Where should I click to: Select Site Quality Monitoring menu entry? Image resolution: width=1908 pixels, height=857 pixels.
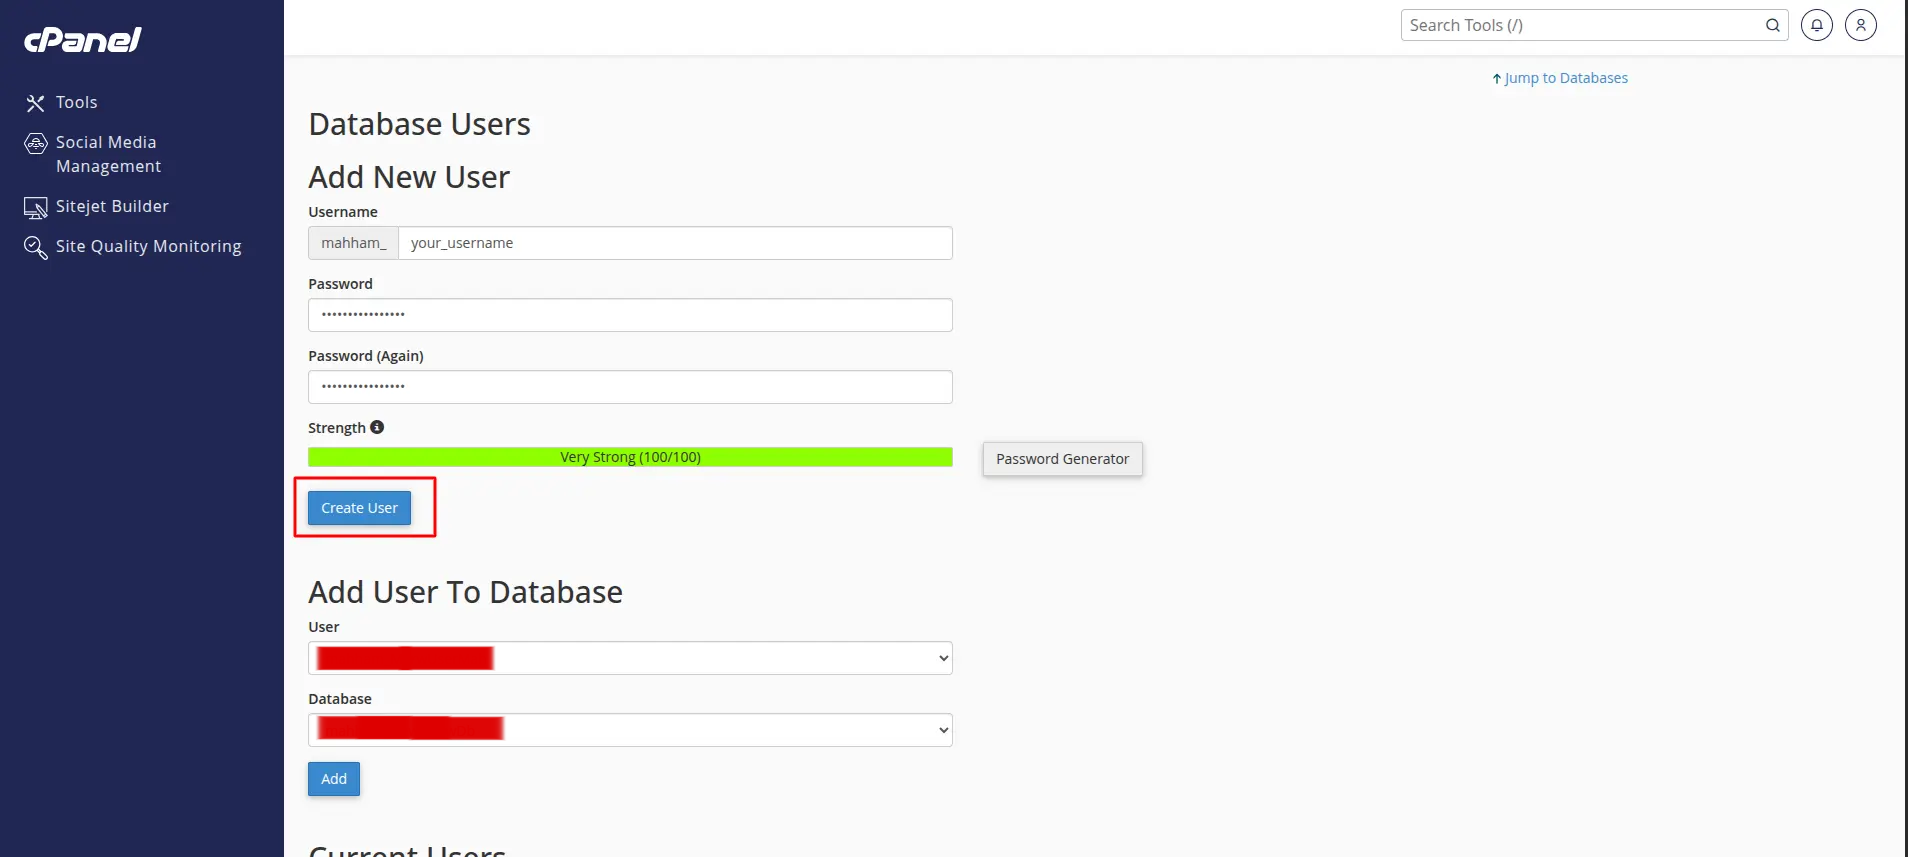(x=148, y=246)
